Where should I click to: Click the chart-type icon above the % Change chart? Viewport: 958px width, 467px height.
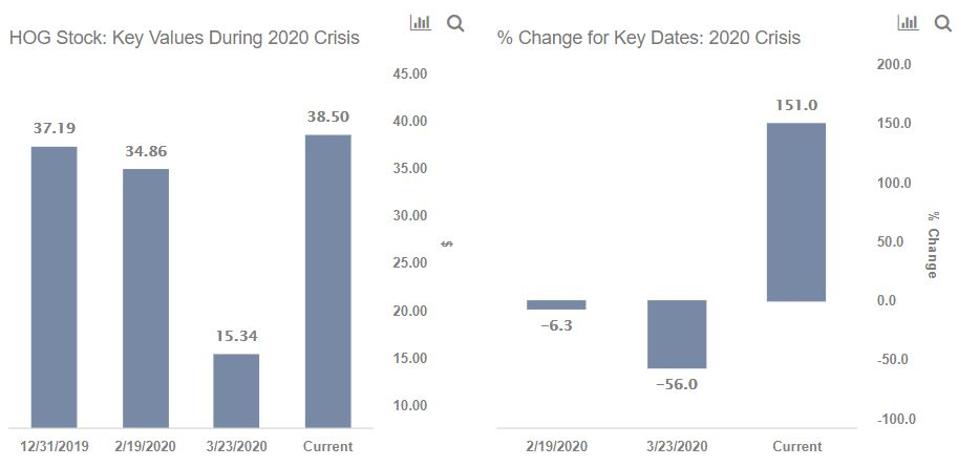(908, 22)
